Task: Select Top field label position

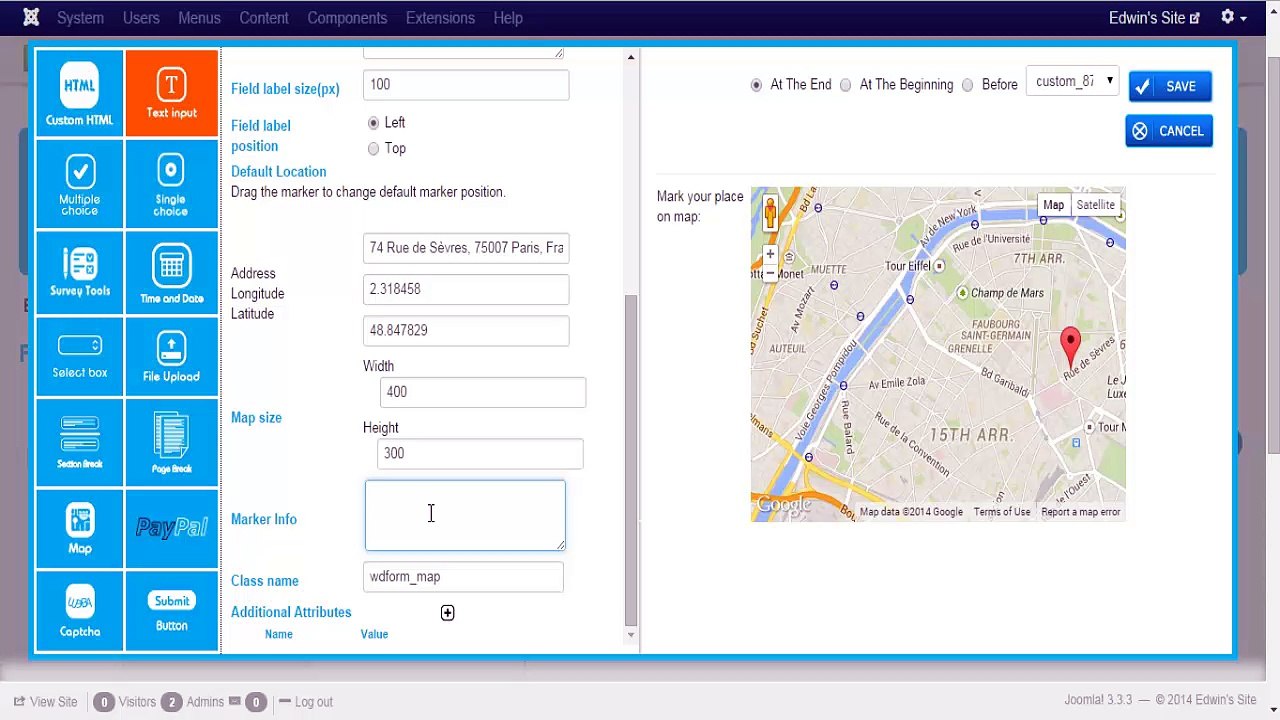Action: pos(373,149)
